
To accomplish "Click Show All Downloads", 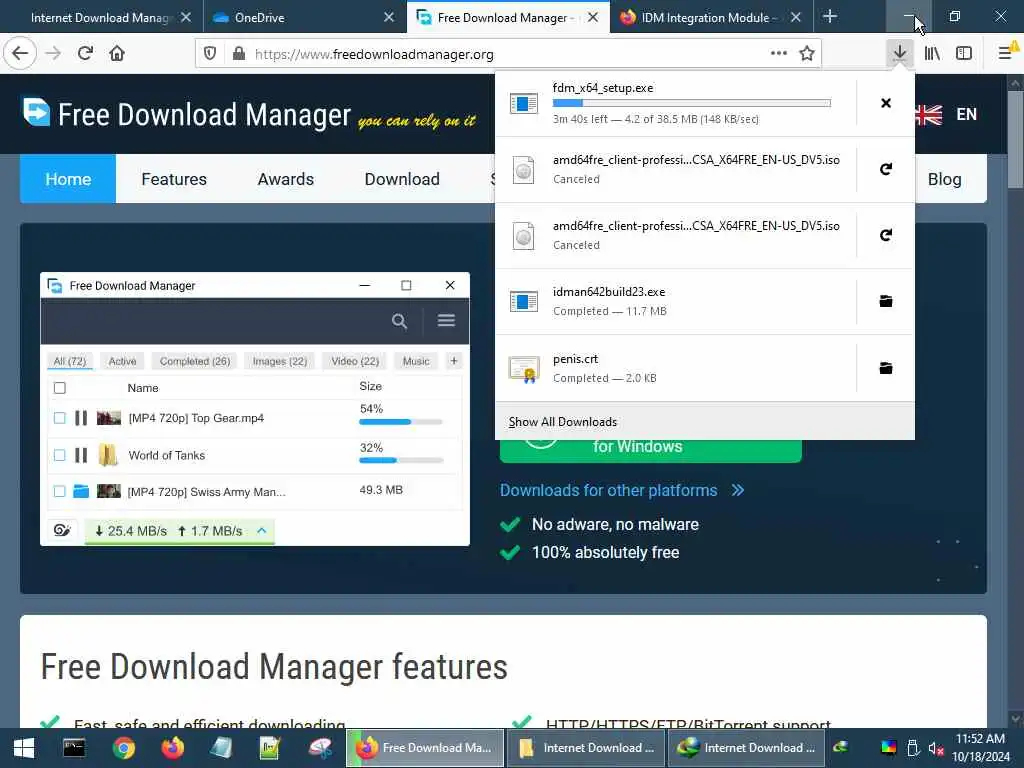I will pyautogui.click(x=562, y=422).
